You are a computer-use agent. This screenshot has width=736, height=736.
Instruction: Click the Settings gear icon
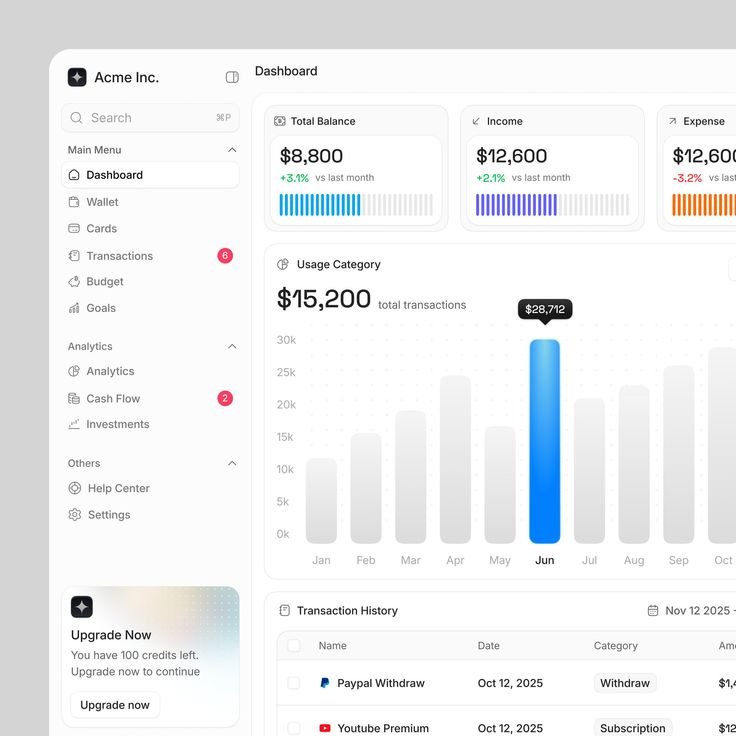(75, 514)
